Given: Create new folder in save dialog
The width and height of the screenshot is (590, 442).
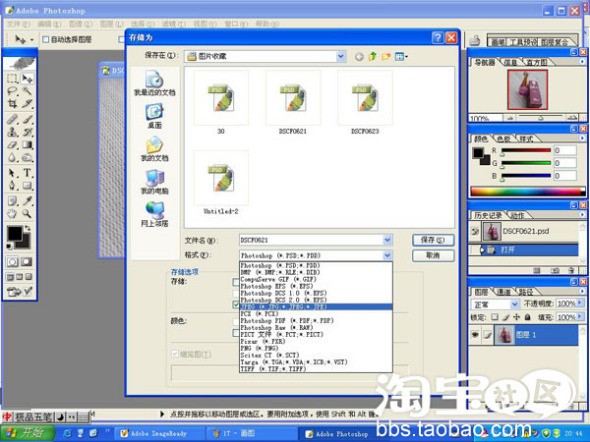Looking at the screenshot, I should tap(386, 57).
